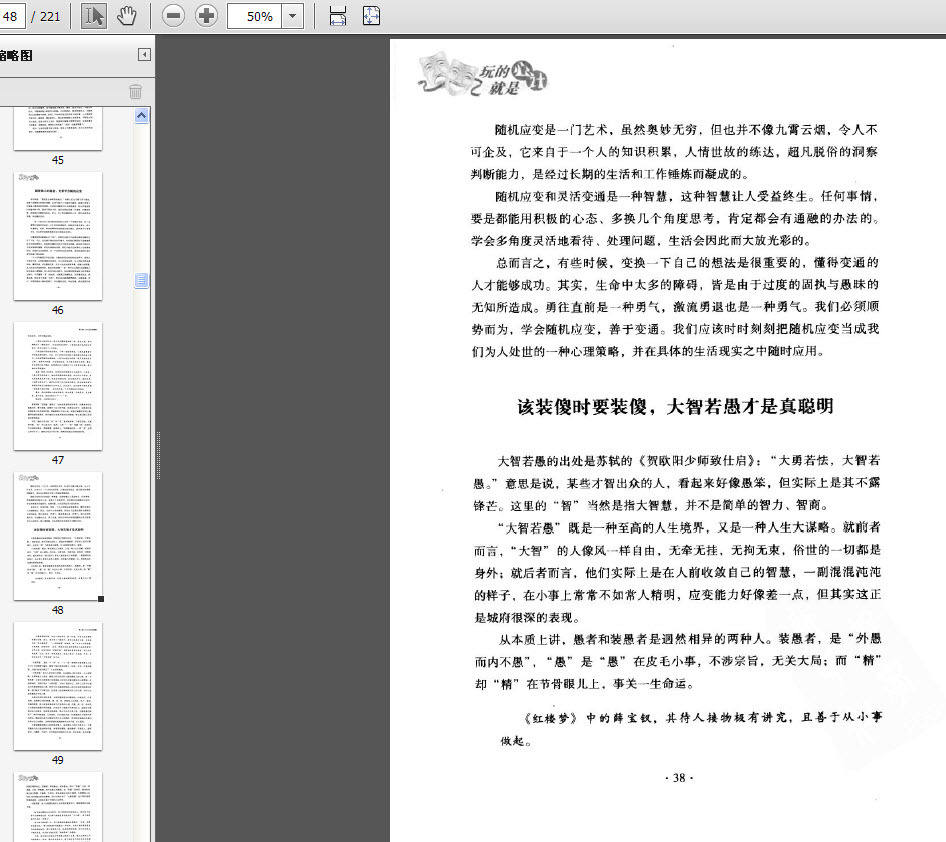
Task: Click page number · 38 · at bottom
Action: click(x=679, y=778)
